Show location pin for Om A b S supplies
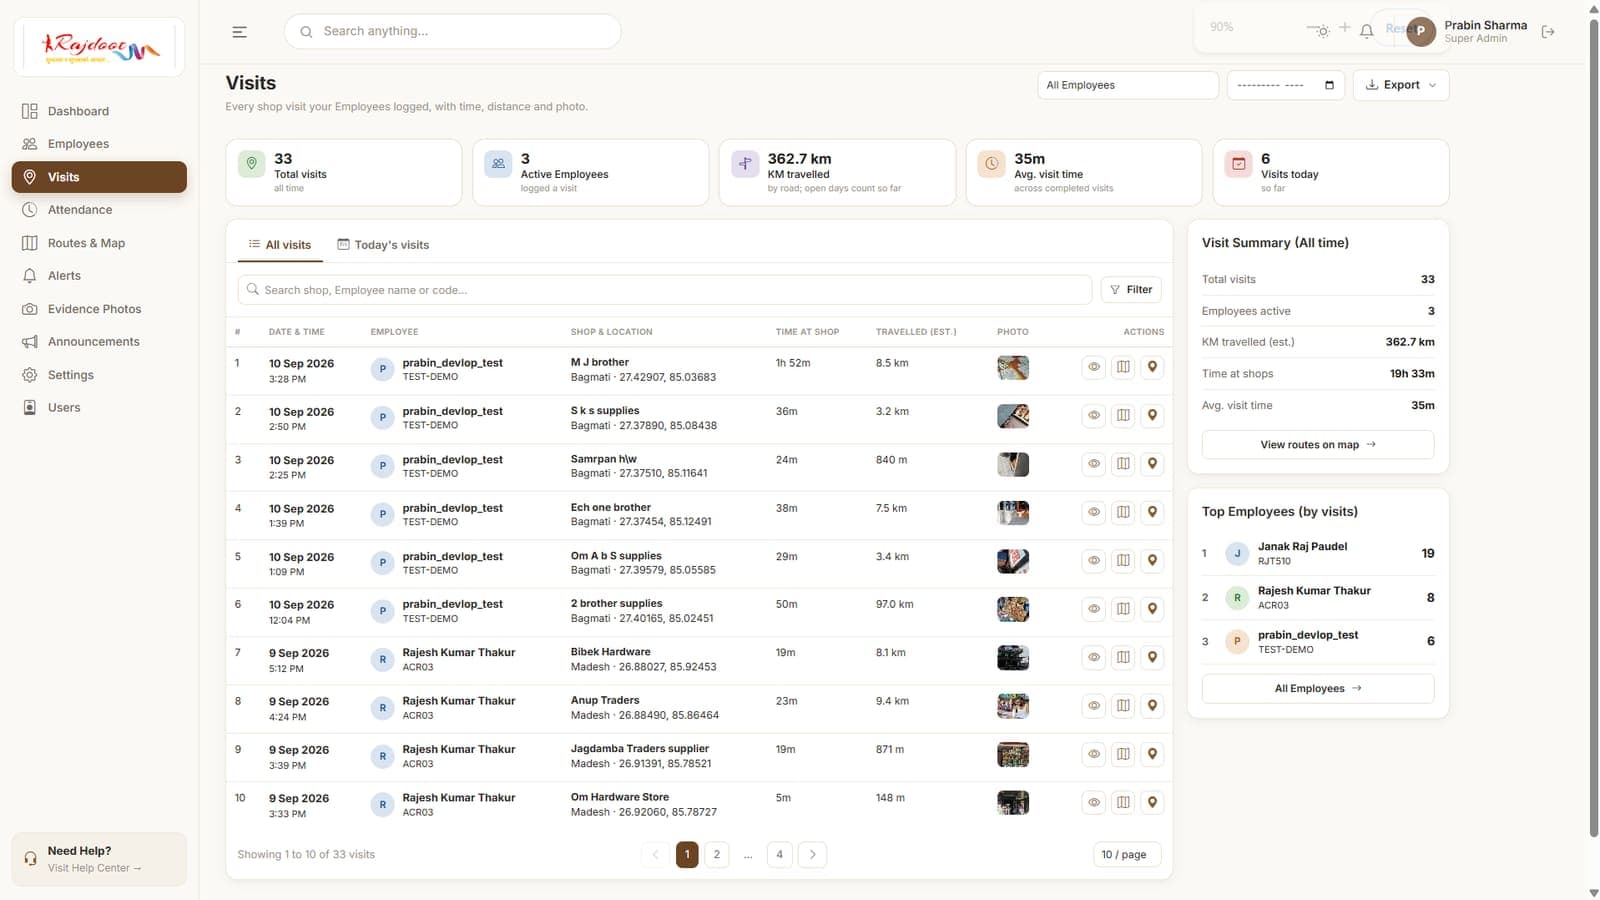Image resolution: width=1600 pixels, height=900 pixels. coord(1152,561)
